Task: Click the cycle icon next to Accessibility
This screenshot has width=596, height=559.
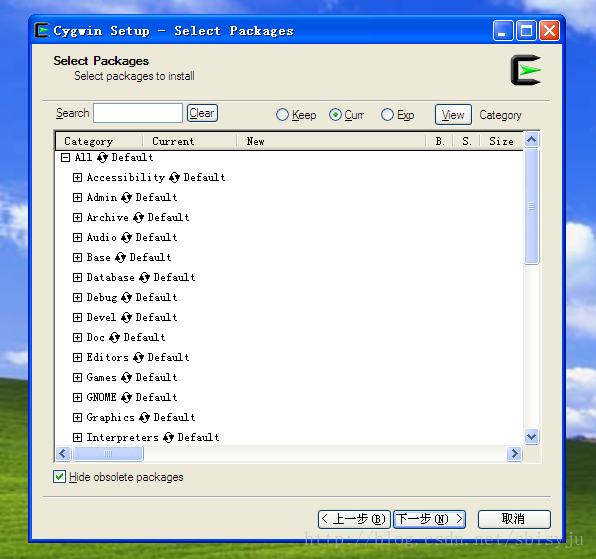Action: click(174, 177)
